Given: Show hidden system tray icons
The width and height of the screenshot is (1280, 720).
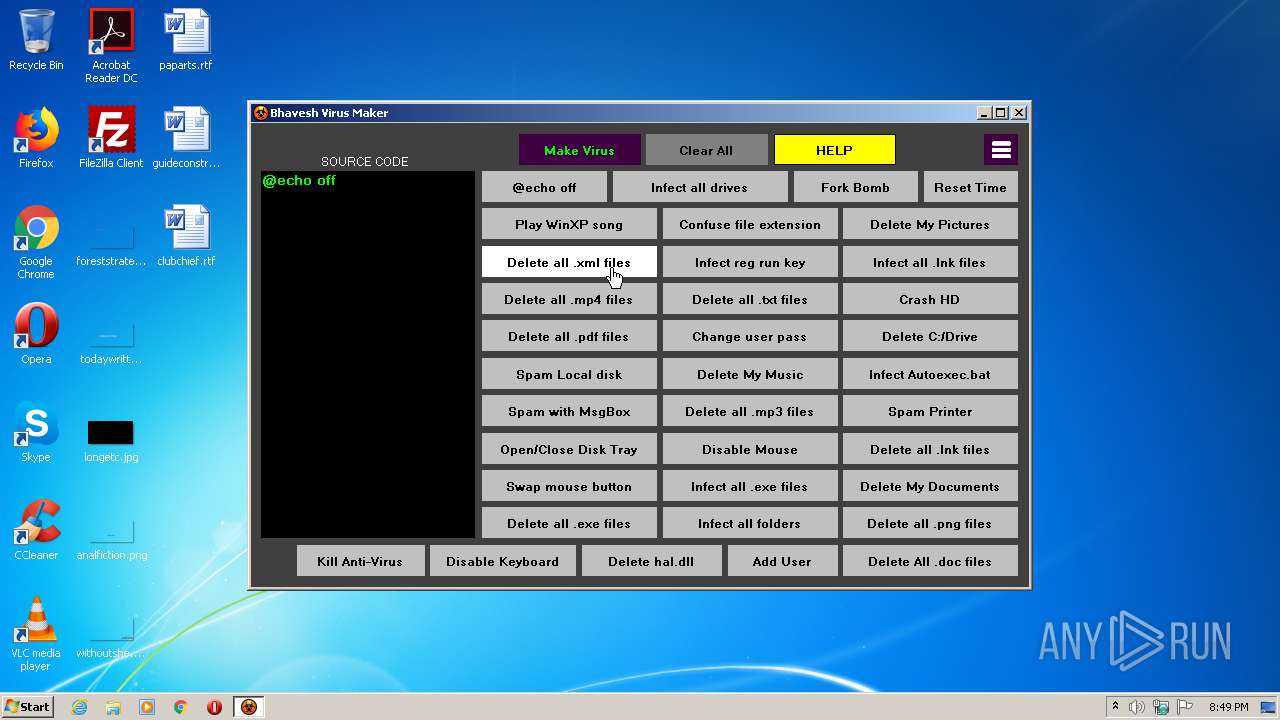Looking at the screenshot, I should 1115,707.
